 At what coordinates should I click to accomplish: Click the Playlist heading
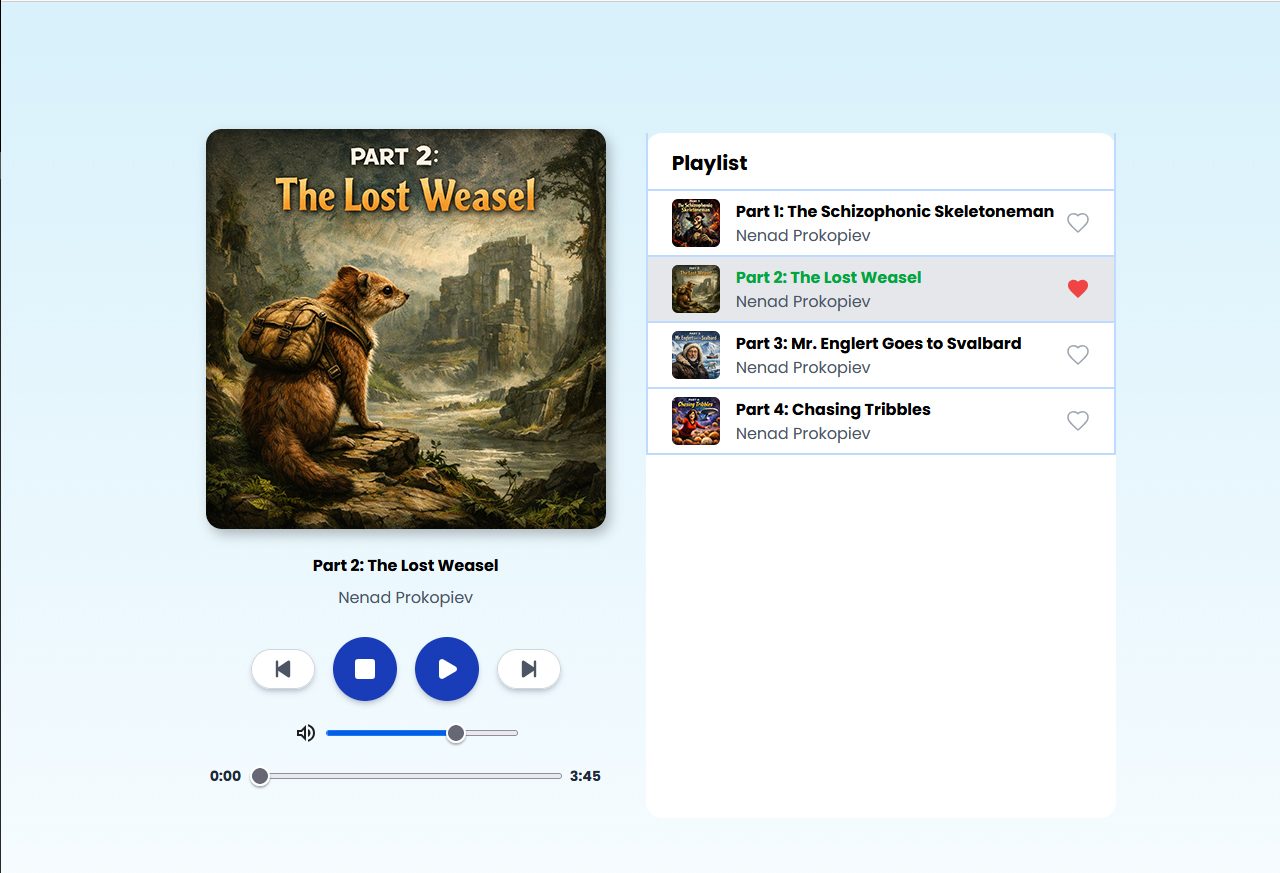click(710, 162)
